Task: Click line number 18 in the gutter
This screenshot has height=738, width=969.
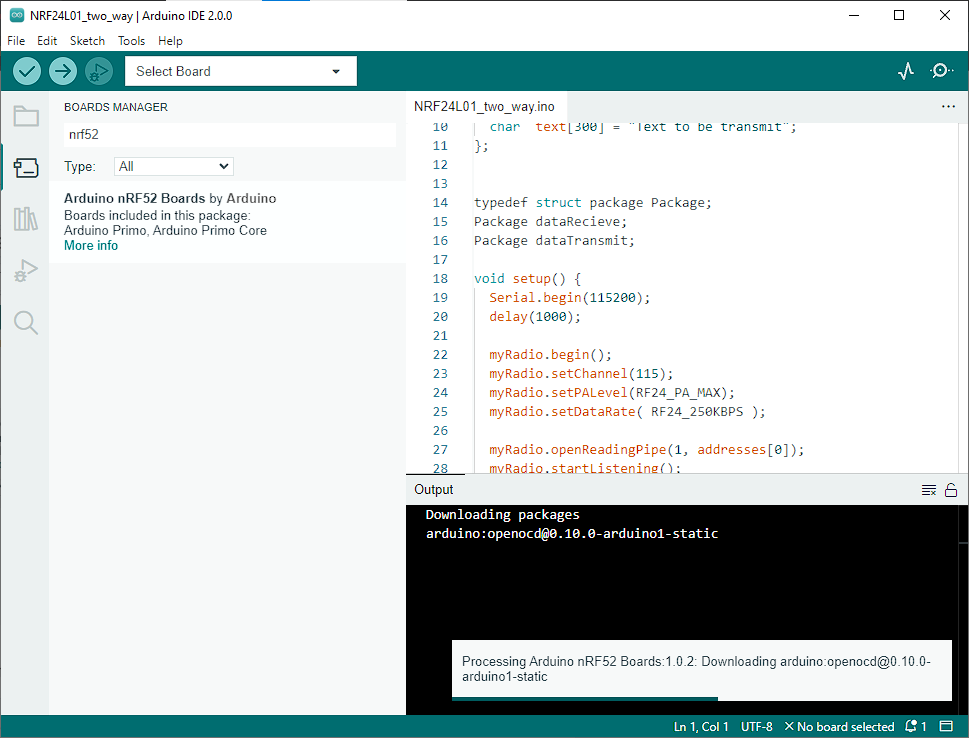Action: (440, 278)
